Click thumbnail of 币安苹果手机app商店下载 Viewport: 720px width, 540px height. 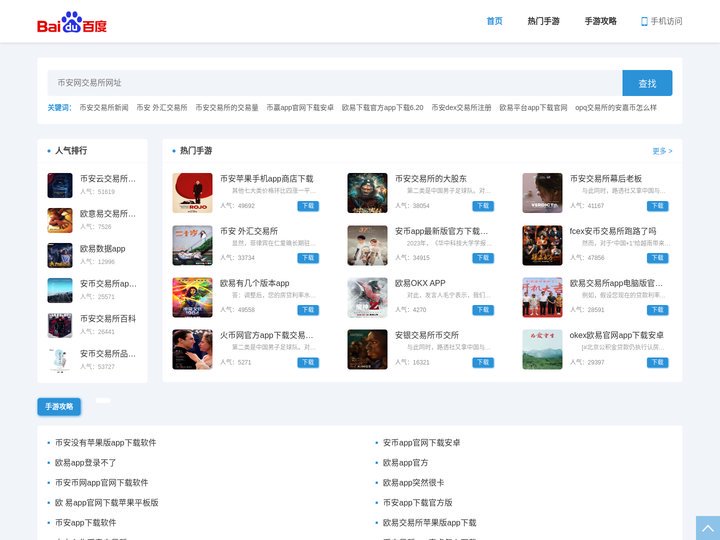(x=192, y=193)
